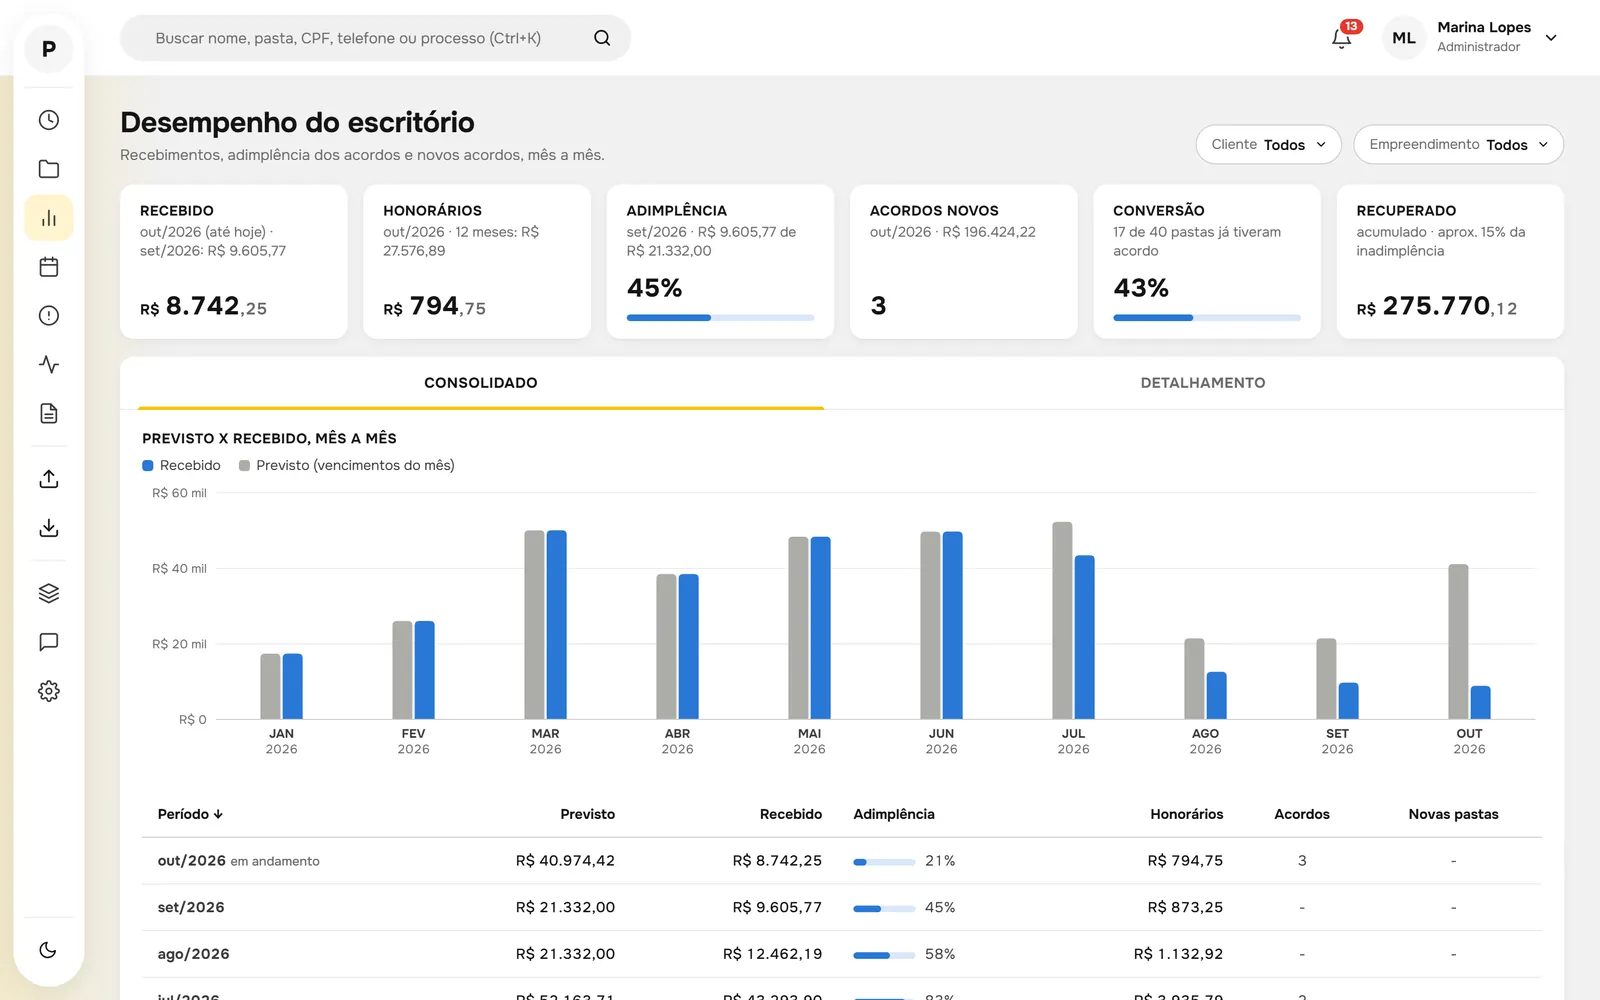Open the Cliente Todos filter dropdown
The height and width of the screenshot is (1000, 1600).
point(1268,145)
